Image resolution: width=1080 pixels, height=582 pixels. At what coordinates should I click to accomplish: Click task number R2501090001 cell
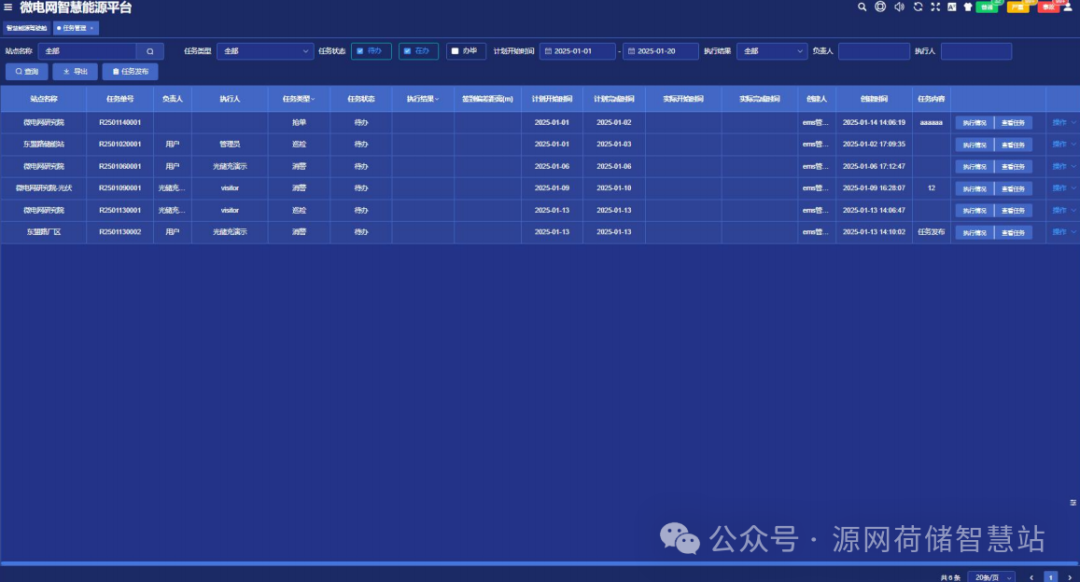[120, 188]
